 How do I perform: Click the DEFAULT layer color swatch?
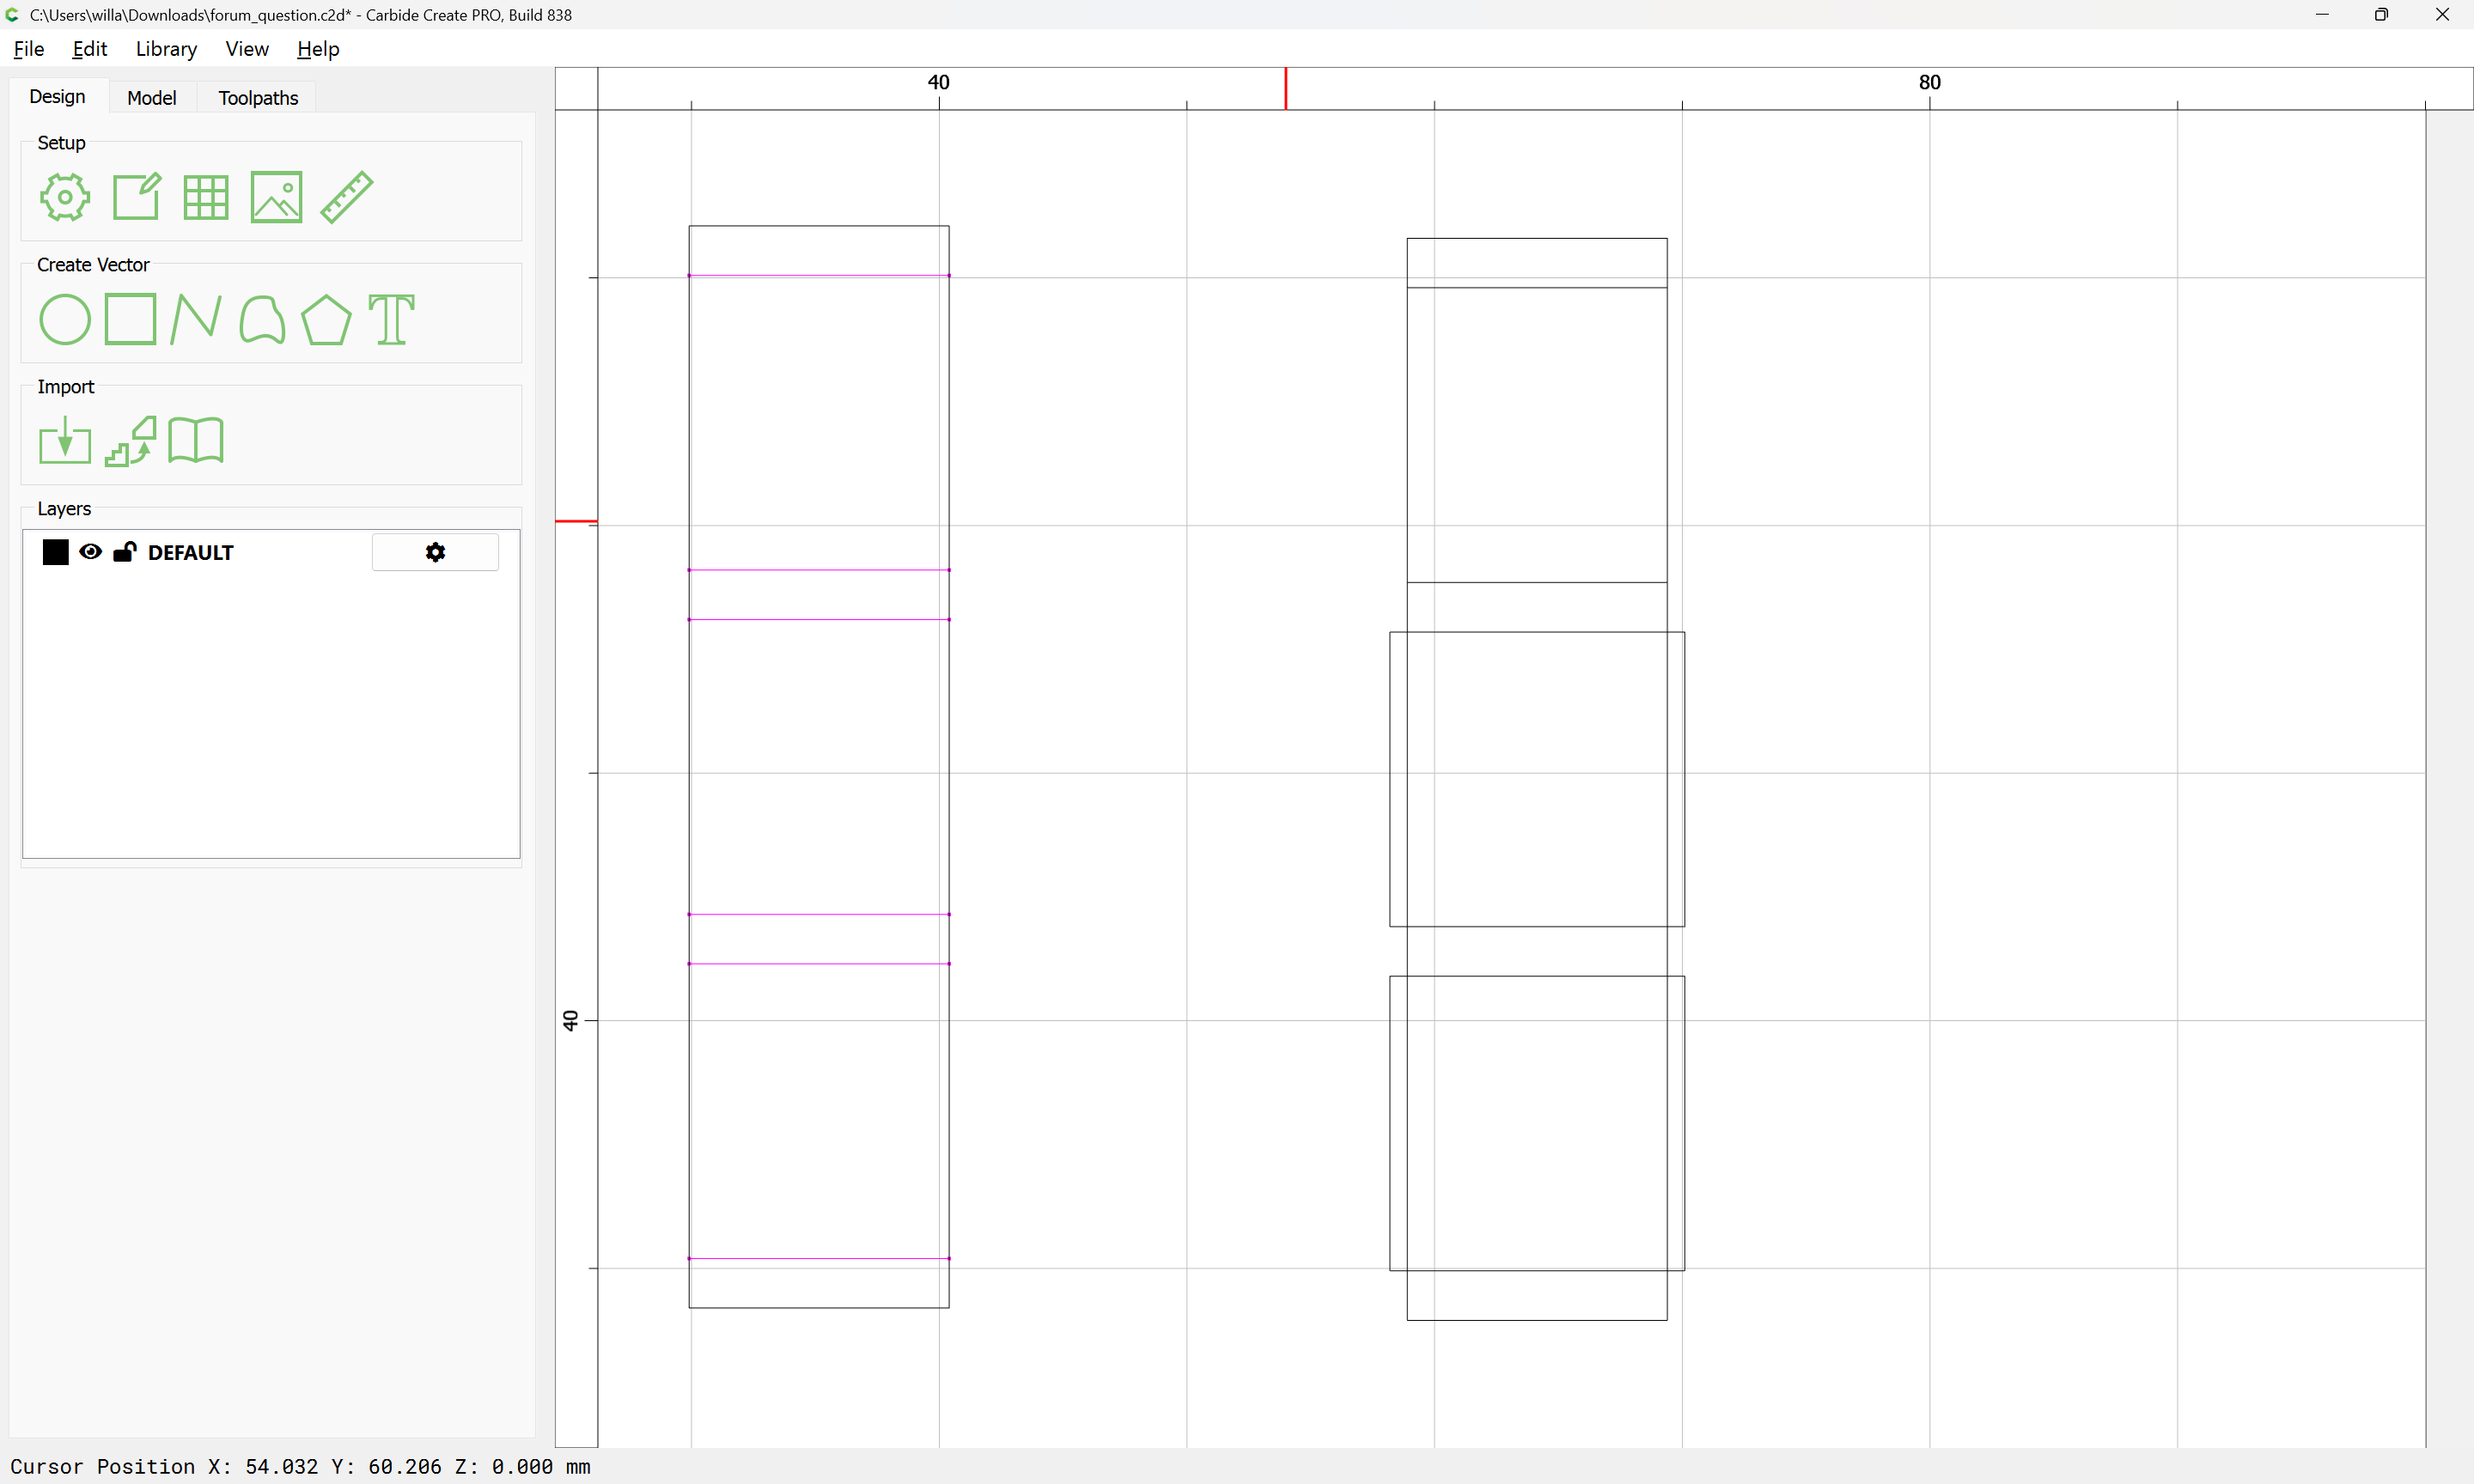[x=56, y=552]
